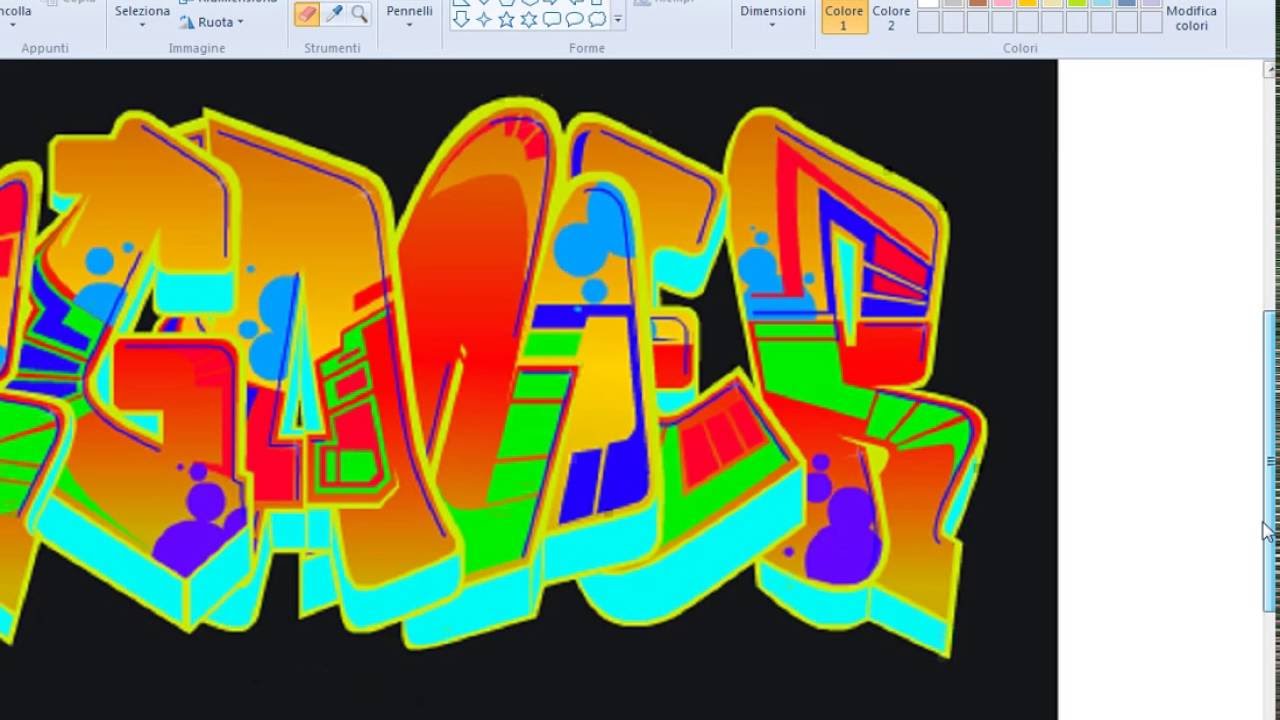Image resolution: width=1280 pixels, height=720 pixels.
Task: Click the vertical scrollbar up arrow
Action: tap(1271, 69)
